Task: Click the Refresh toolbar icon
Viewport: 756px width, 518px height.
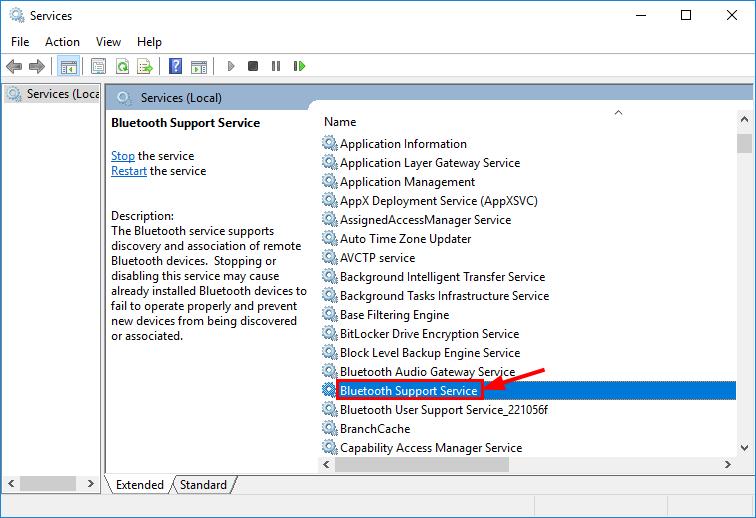Action: pyautogui.click(x=123, y=66)
